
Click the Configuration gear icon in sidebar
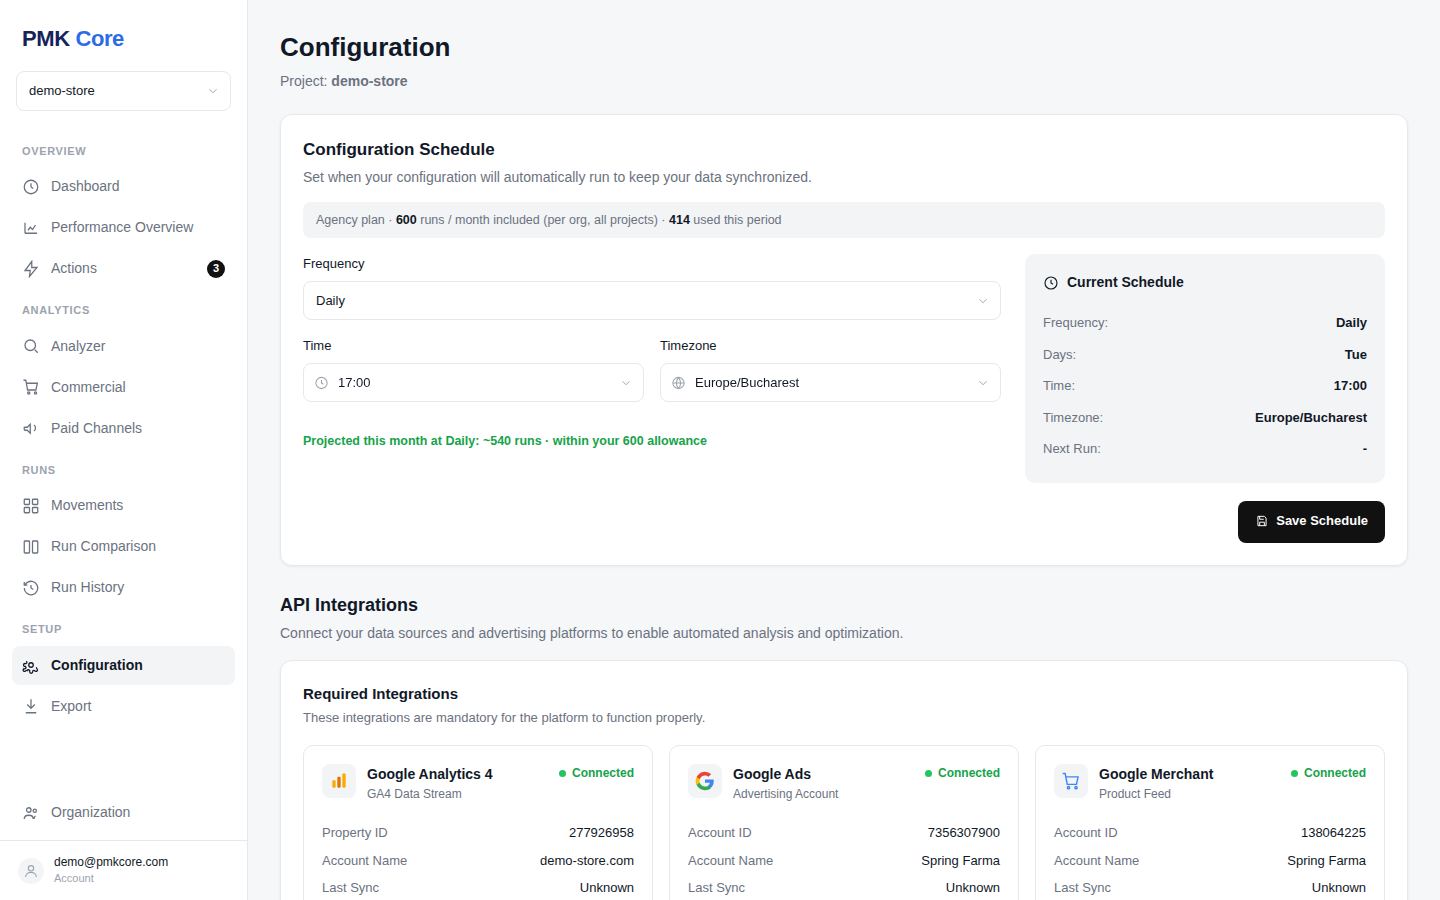point(31,666)
